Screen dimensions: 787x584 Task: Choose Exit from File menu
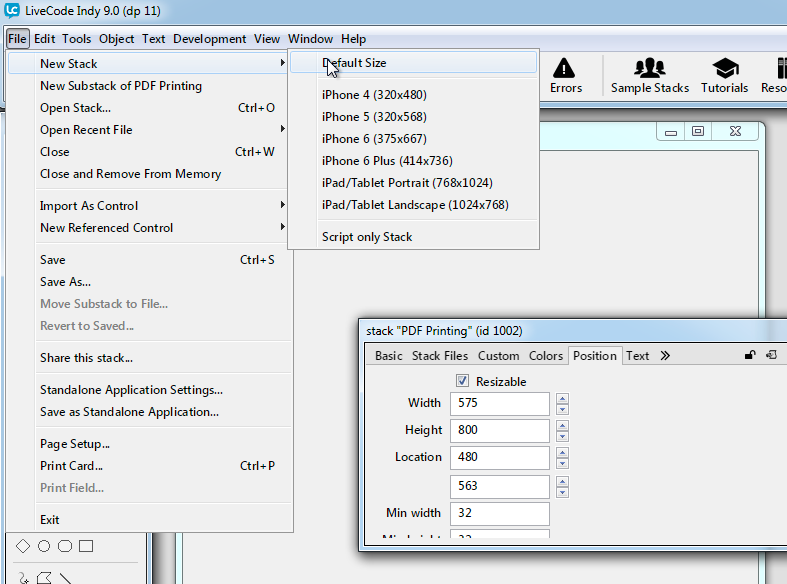149,520
